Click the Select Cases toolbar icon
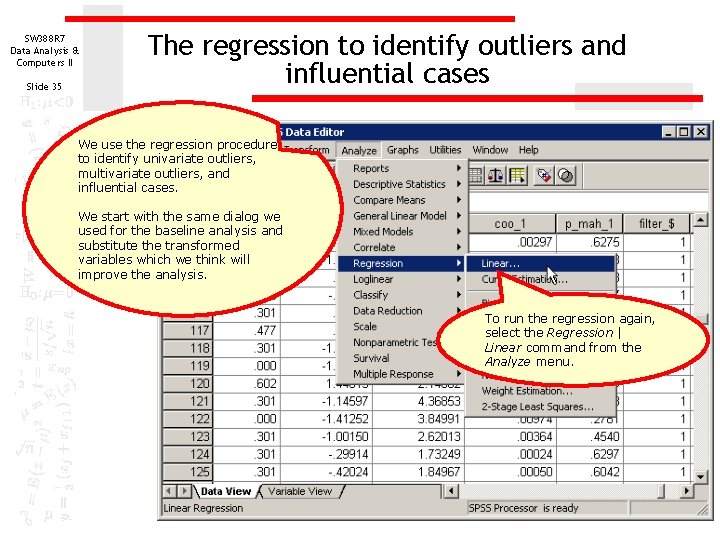 point(518,175)
